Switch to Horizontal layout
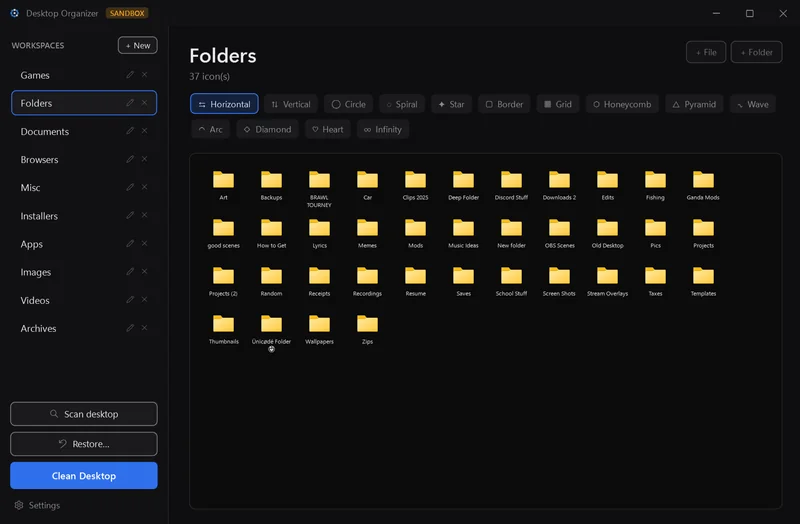 click(224, 104)
